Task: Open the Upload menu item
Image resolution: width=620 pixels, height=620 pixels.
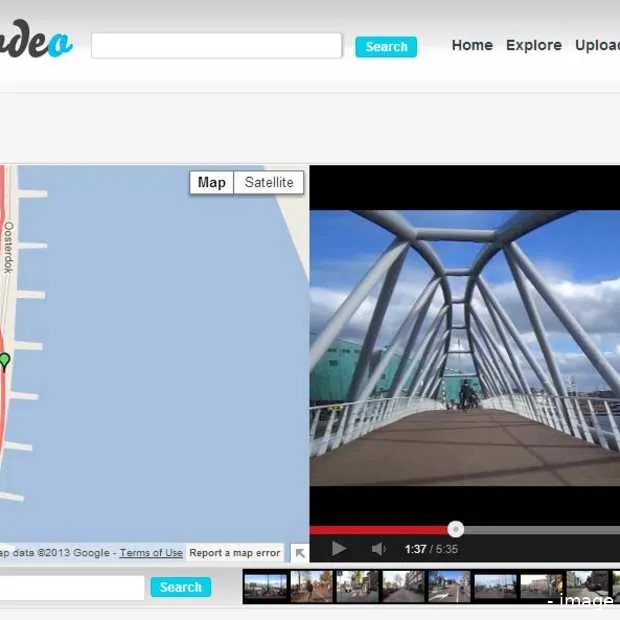Action: pos(597,45)
